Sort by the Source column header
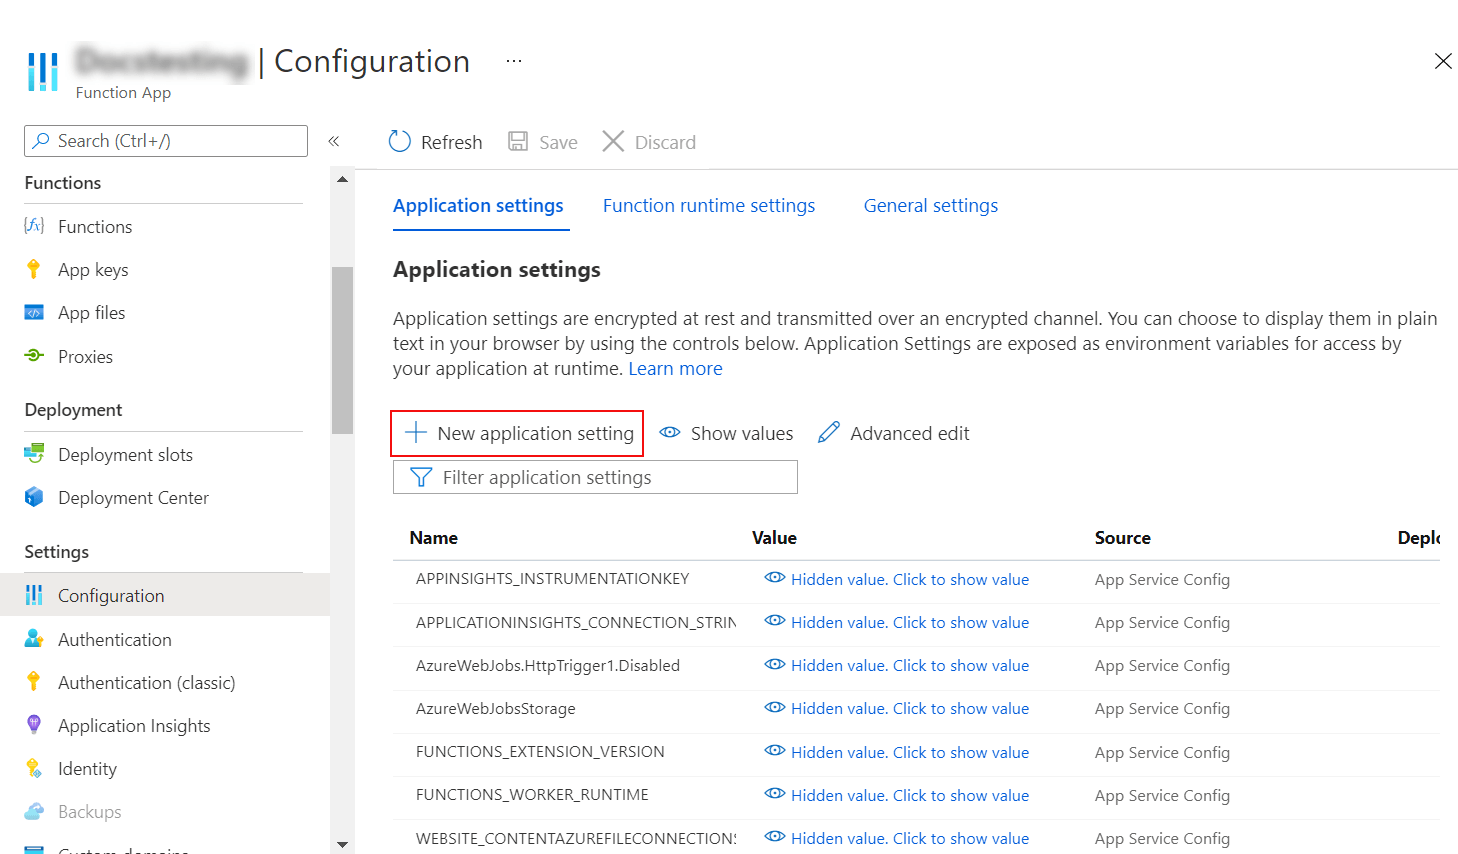The image size is (1458, 854). click(1122, 538)
